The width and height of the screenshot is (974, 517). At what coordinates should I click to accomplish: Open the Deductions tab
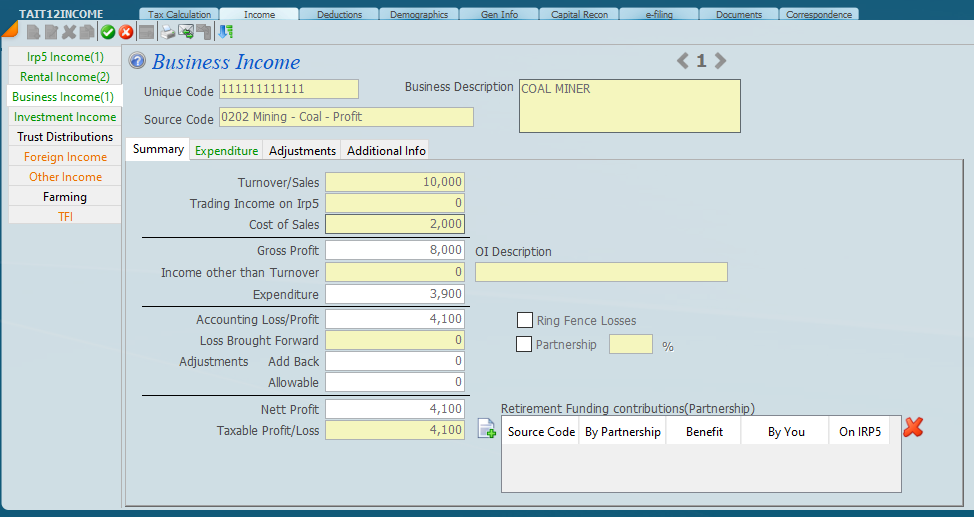(x=339, y=14)
